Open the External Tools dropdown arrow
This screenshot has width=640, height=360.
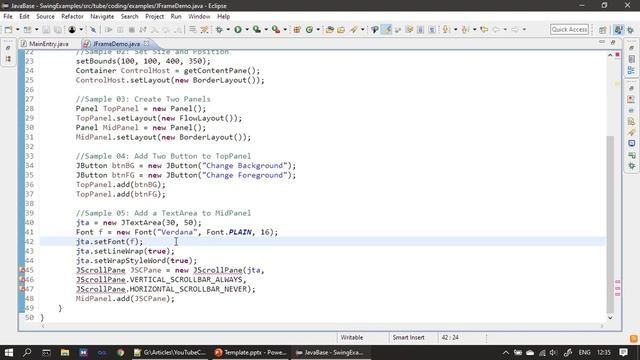click(285, 29)
